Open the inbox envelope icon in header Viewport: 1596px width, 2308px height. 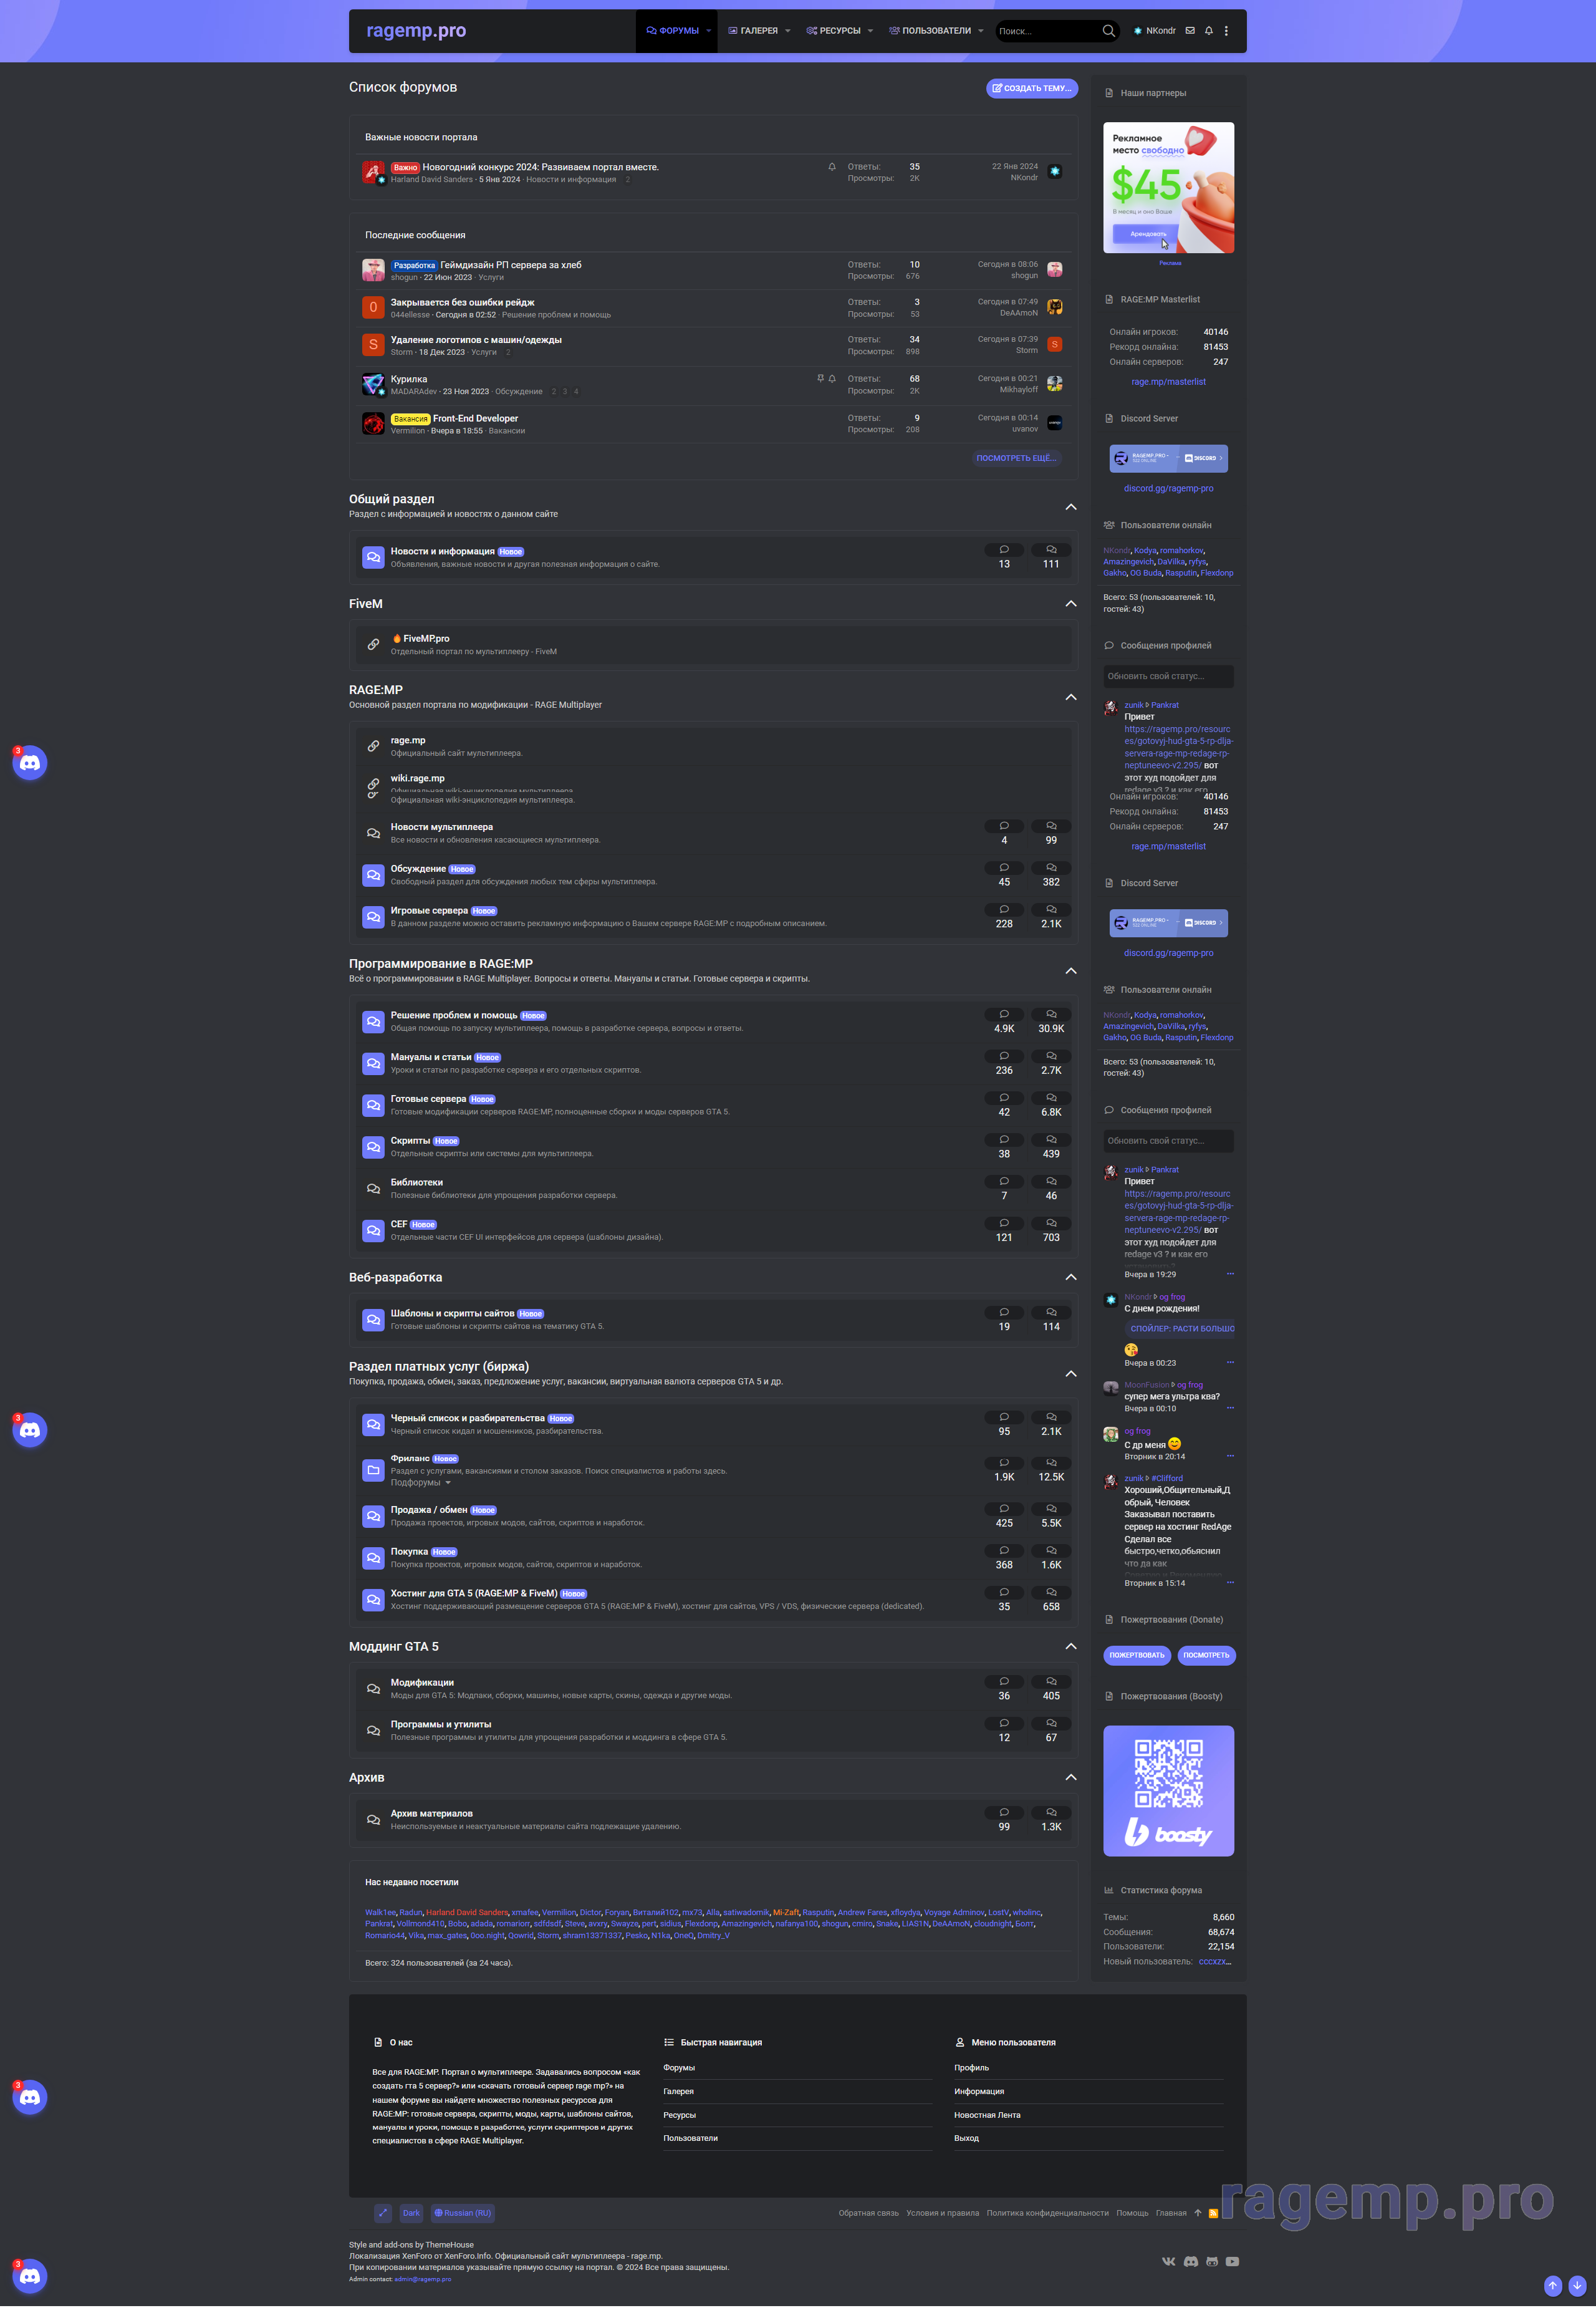[1189, 31]
